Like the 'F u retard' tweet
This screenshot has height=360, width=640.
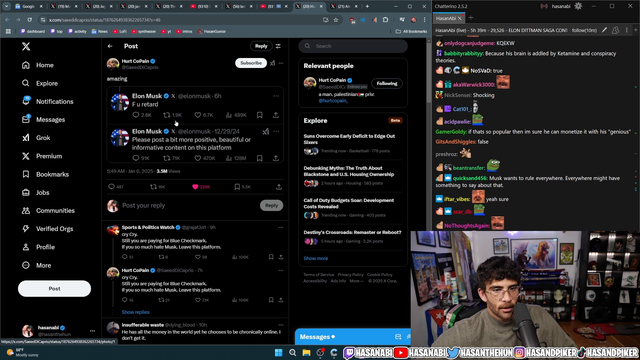204,115
